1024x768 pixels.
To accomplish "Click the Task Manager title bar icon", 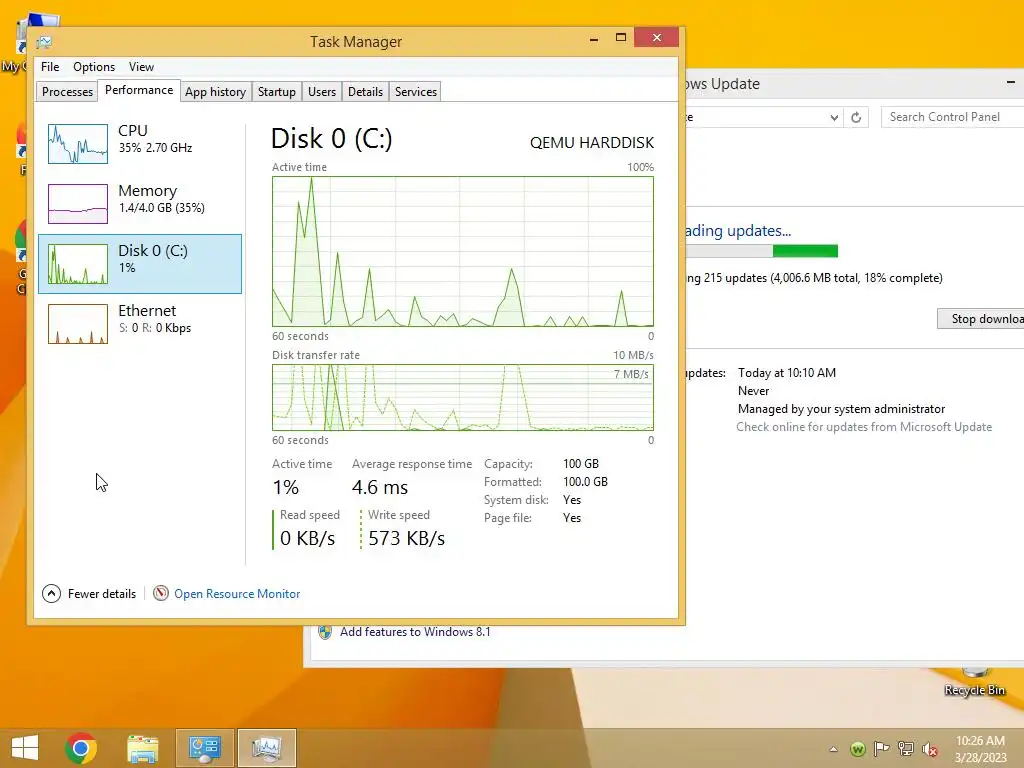I will pos(44,42).
